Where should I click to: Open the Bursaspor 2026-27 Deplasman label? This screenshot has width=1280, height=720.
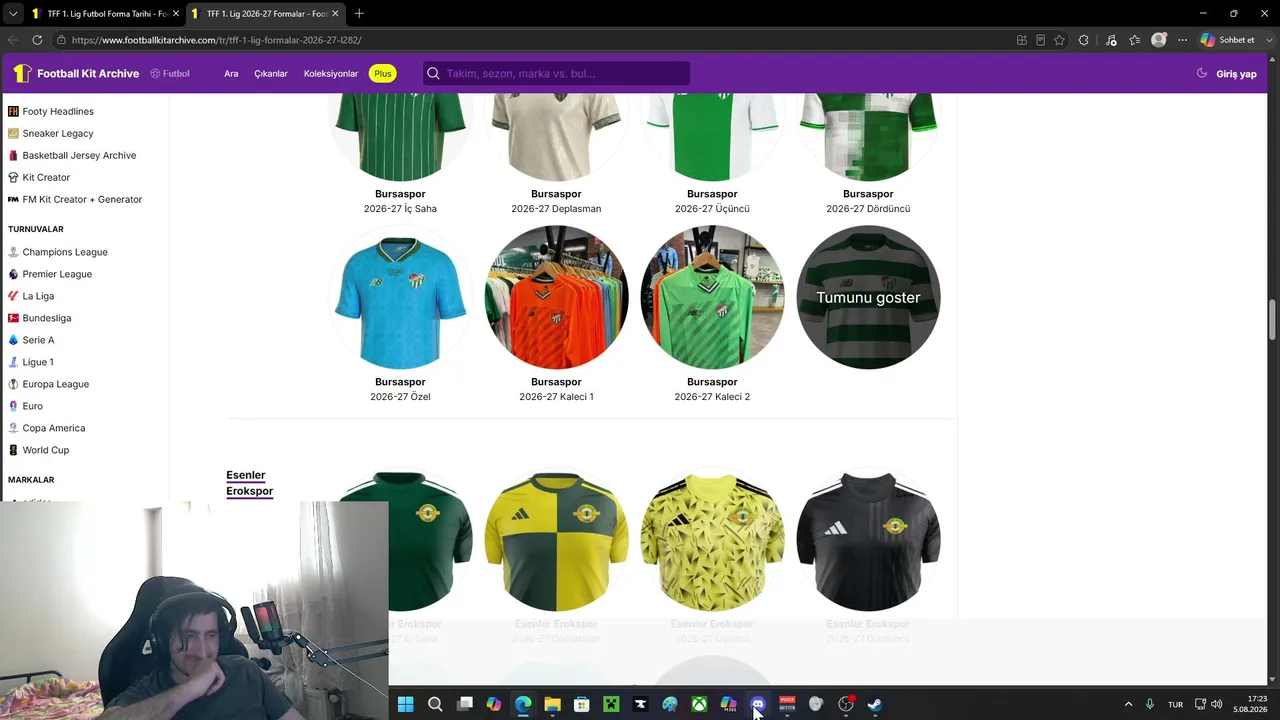point(556,209)
